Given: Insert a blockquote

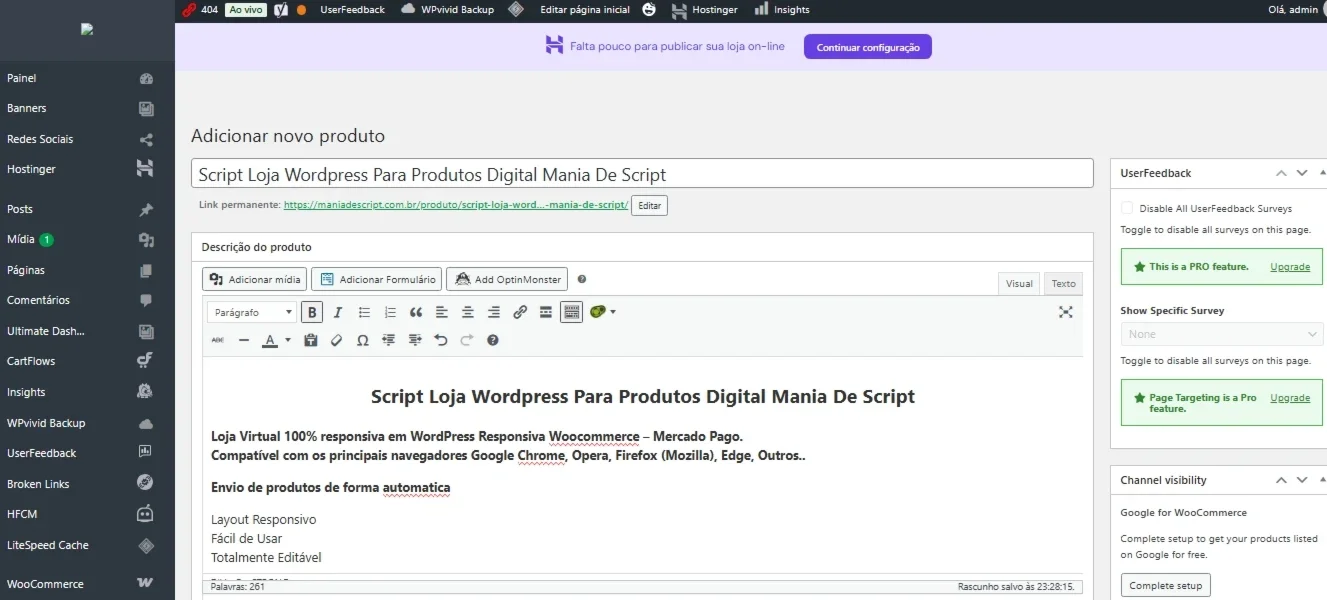Looking at the screenshot, I should pos(416,312).
